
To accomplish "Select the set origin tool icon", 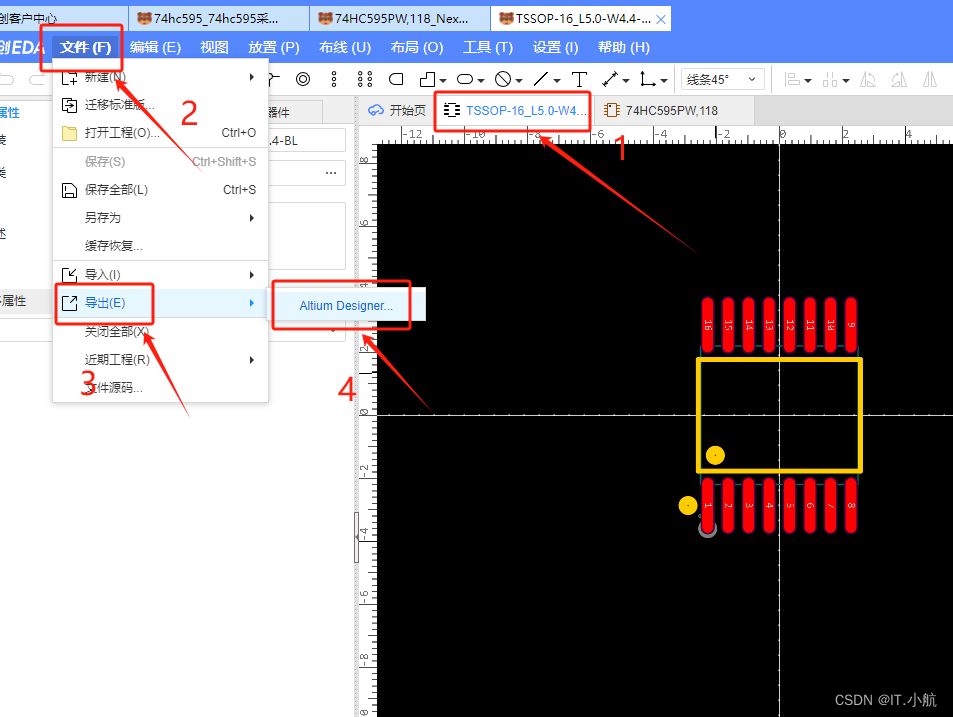I will (x=647, y=79).
